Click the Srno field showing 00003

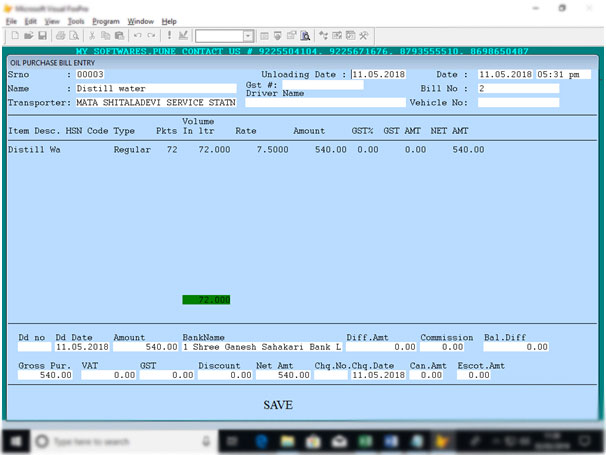90,74
